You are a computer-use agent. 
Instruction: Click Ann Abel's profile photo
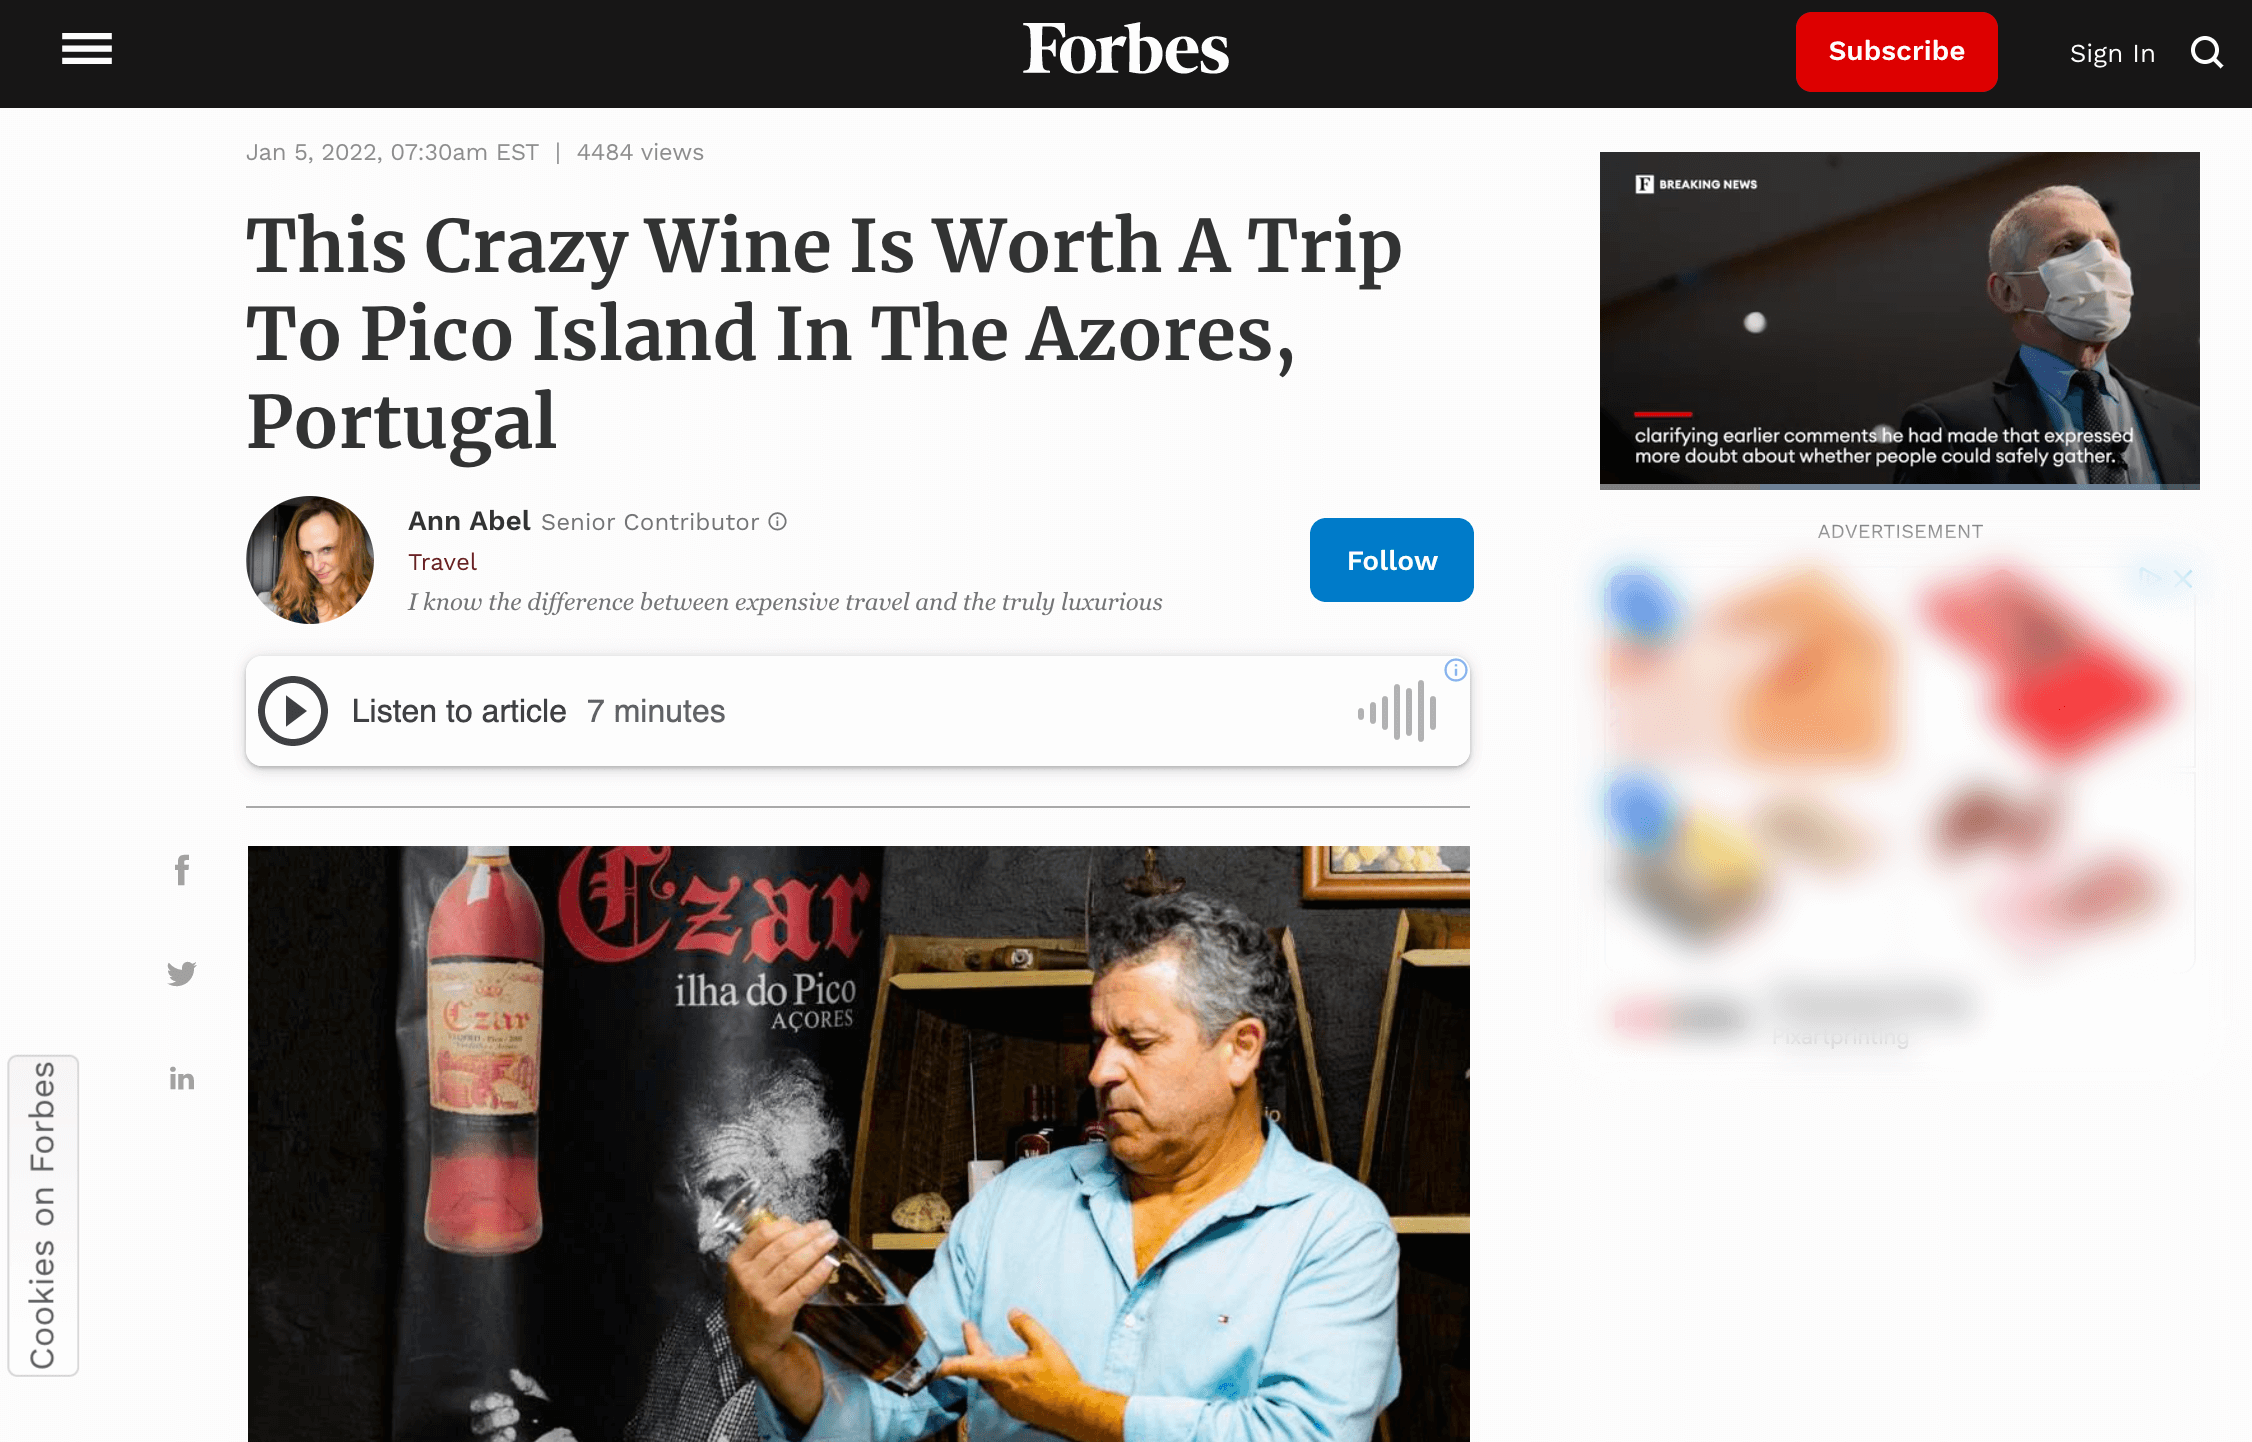point(310,560)
